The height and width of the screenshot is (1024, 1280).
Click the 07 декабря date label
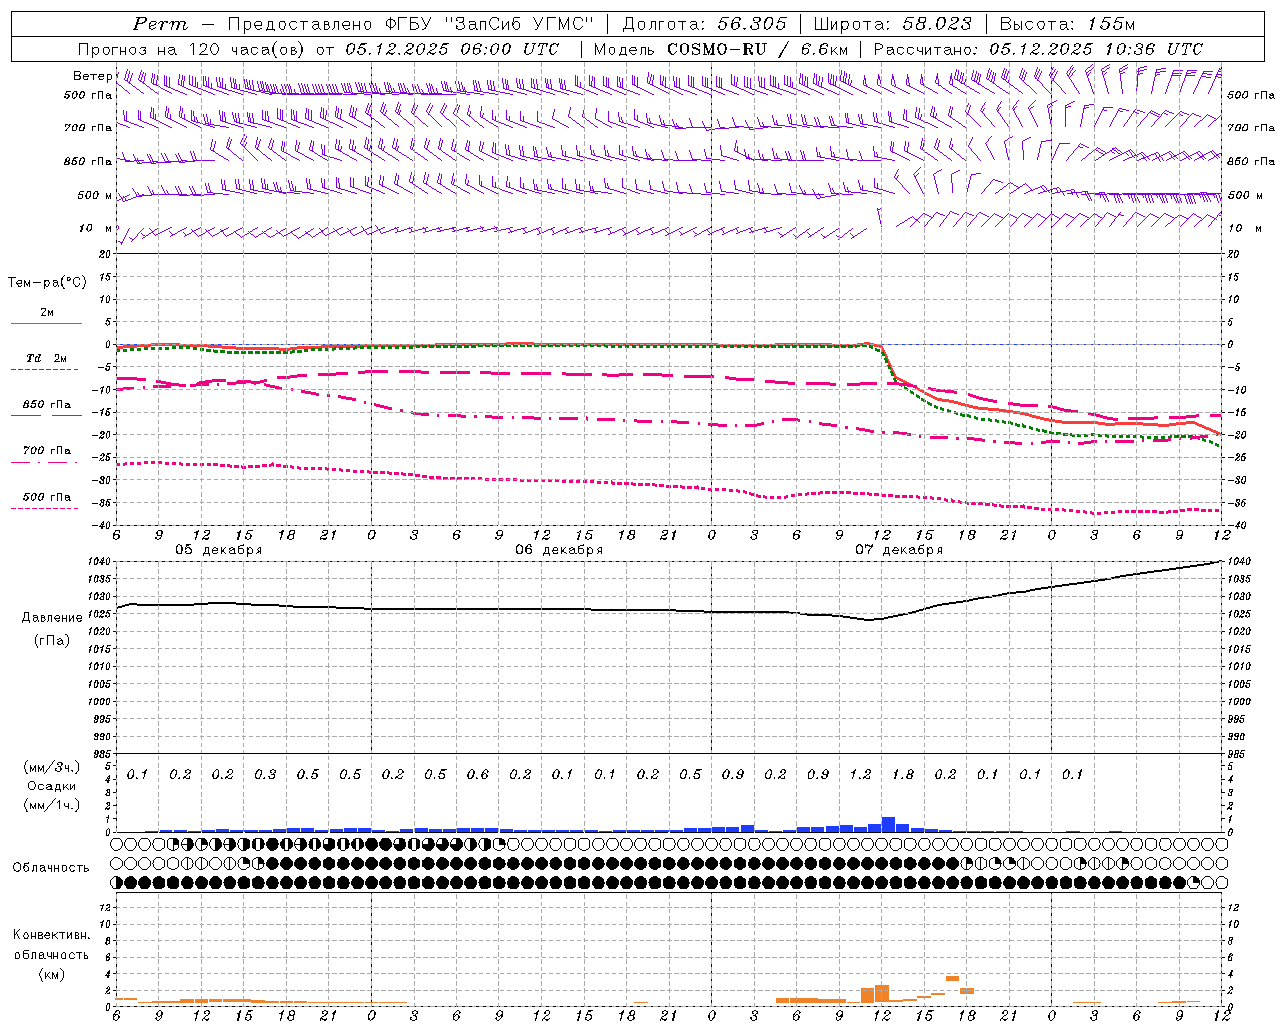click(899, 550)
